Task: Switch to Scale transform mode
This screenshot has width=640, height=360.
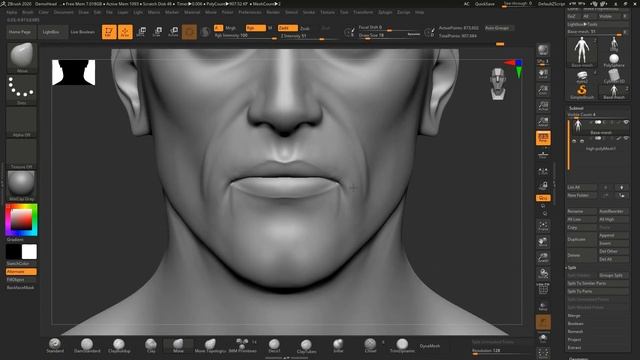Action: point(158,32)
